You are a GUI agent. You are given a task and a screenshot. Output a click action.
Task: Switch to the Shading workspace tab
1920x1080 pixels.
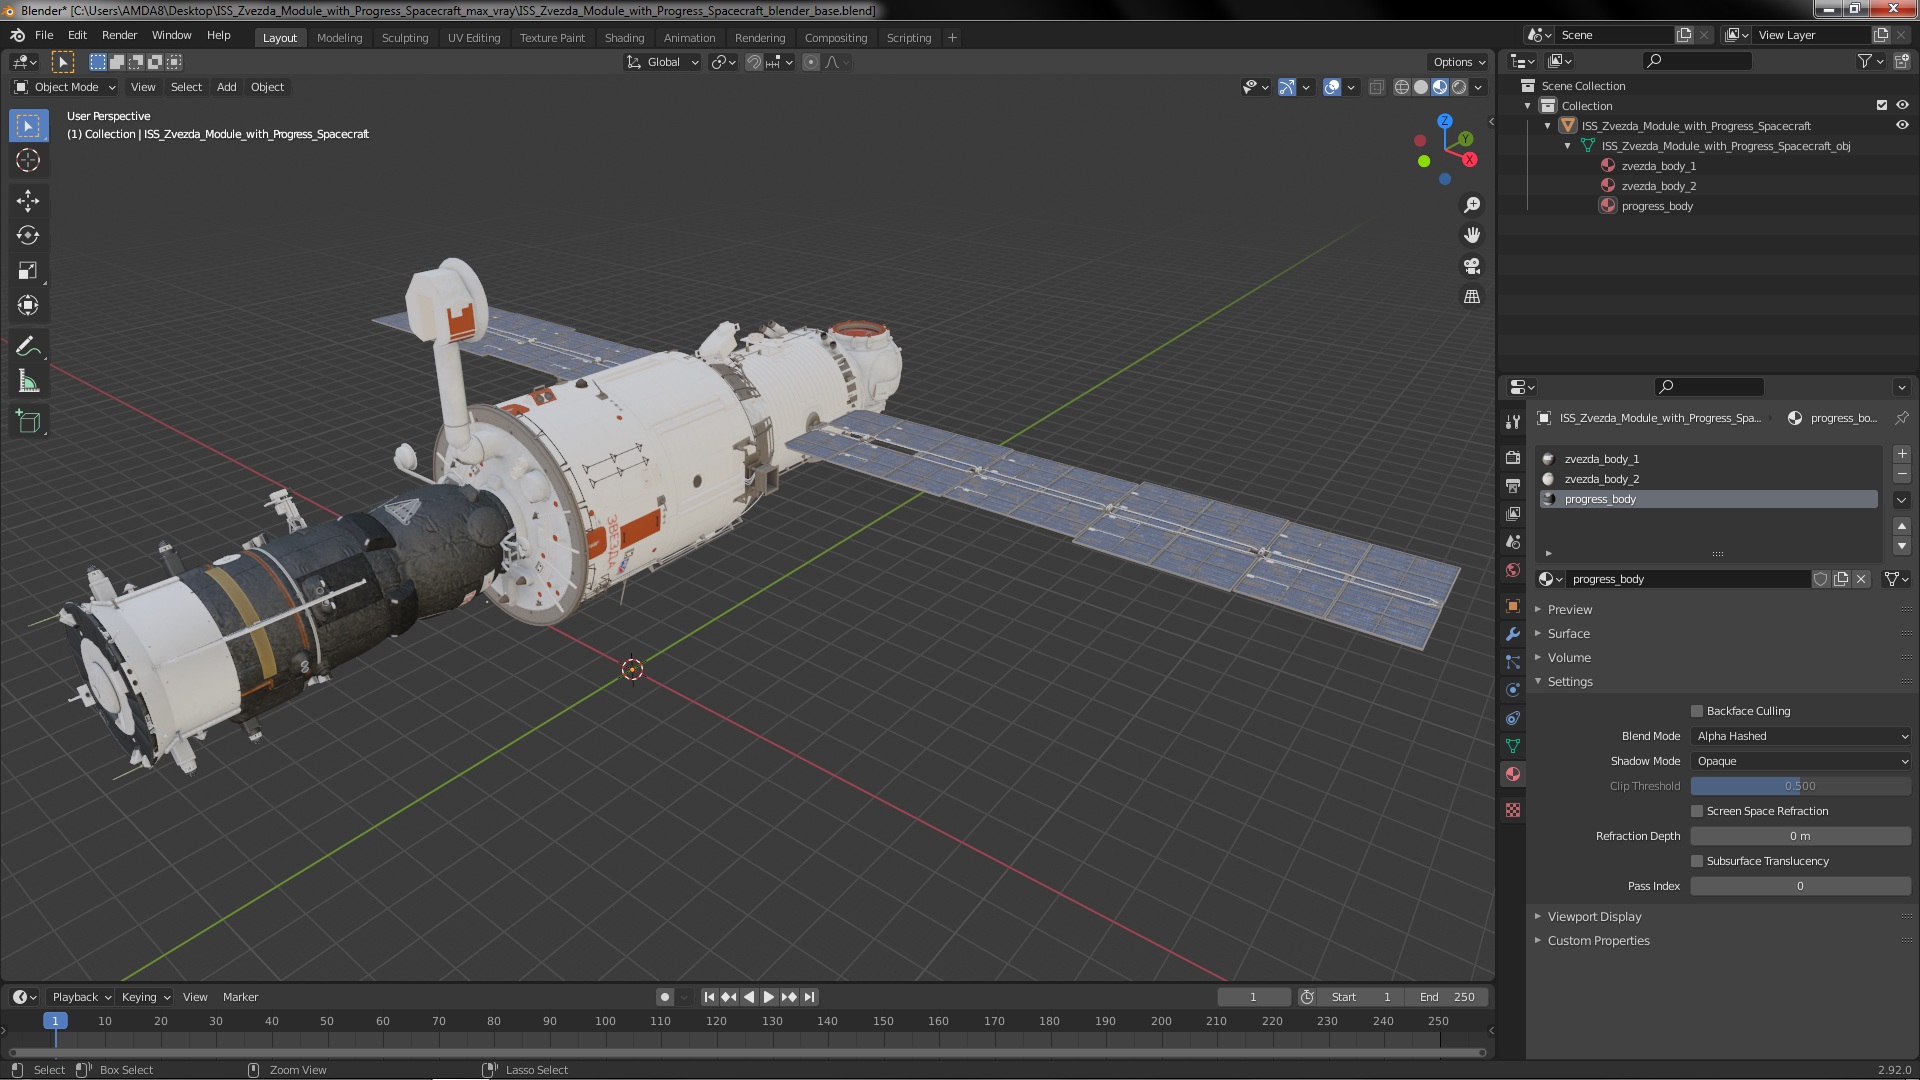pyautogui.click(x=624, y=38)
